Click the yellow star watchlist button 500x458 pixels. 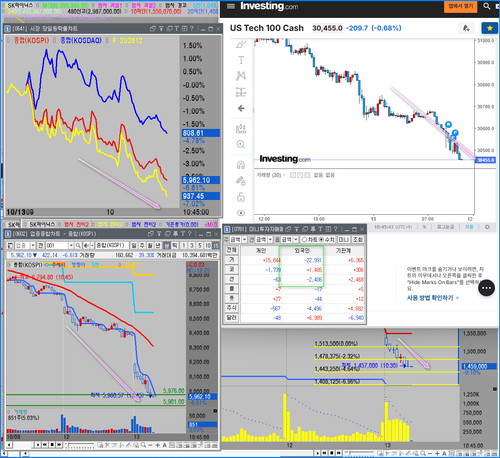tap(489, 28)
